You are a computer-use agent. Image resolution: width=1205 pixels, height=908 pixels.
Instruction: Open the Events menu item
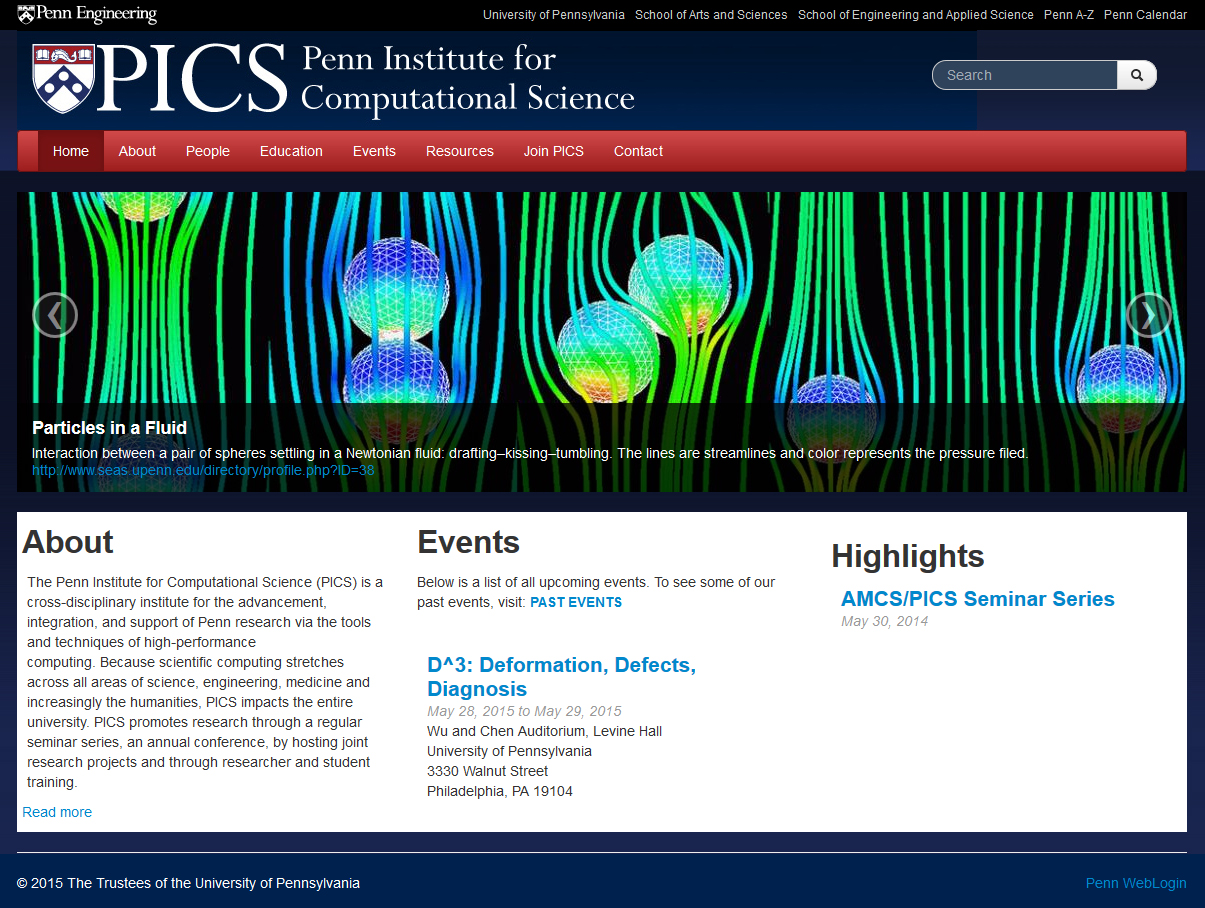pyautogui.click(x=374, y=151)
